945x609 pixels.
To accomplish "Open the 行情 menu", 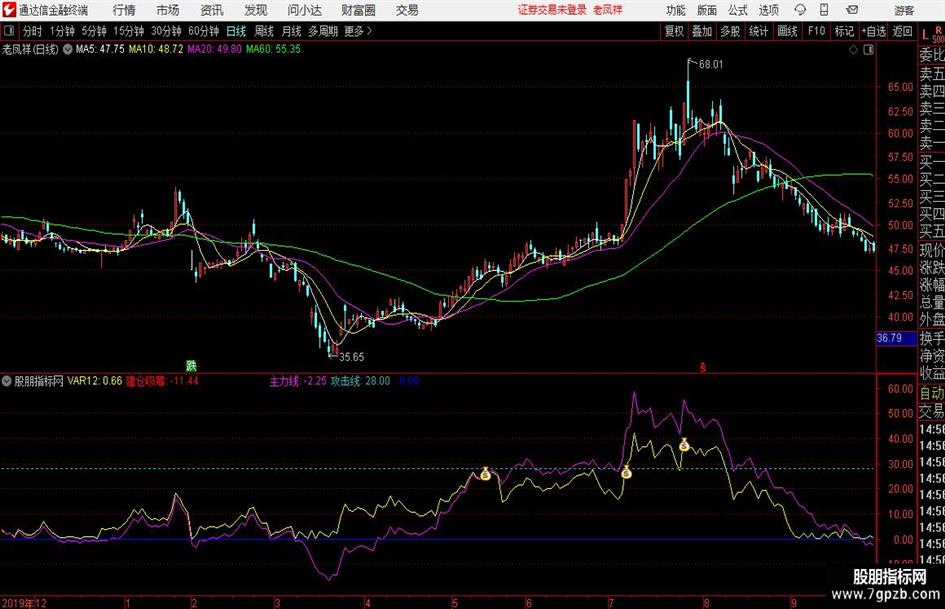I will coord(124,10).
